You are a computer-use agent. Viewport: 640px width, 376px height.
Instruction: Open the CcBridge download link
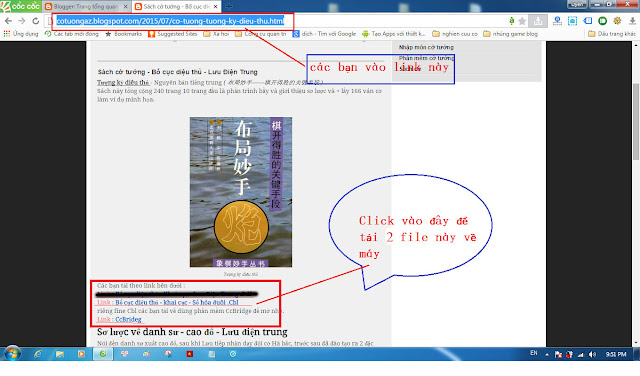[128, 319]
